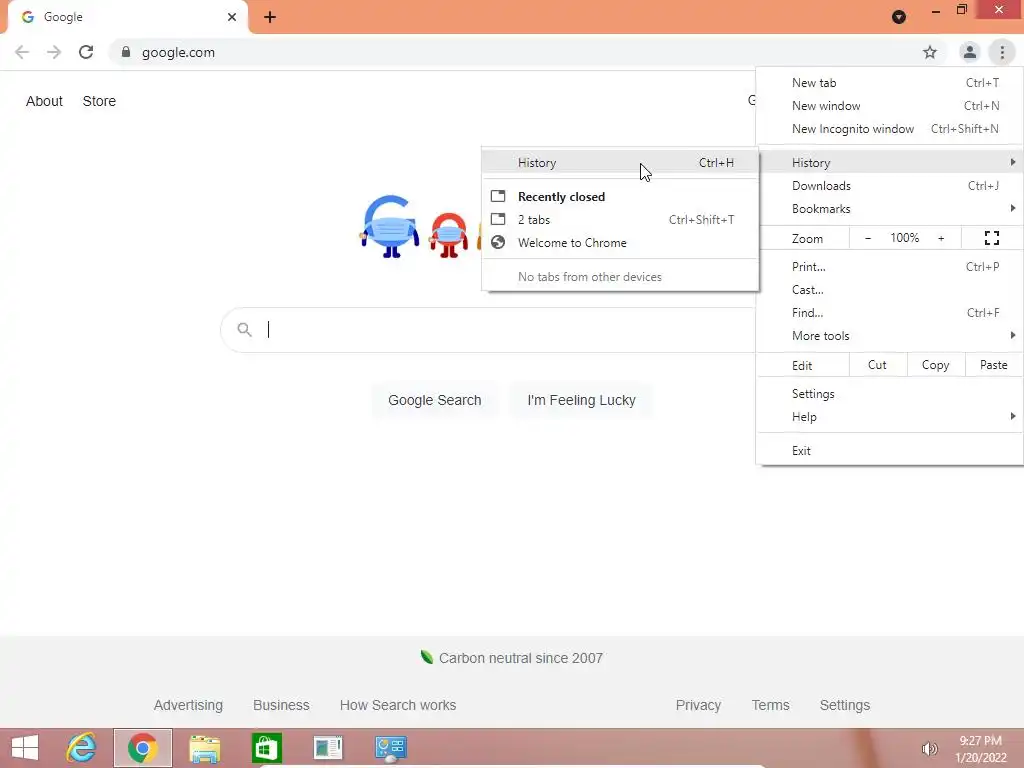Open Downloads from the menu

(x=889, y=185)
